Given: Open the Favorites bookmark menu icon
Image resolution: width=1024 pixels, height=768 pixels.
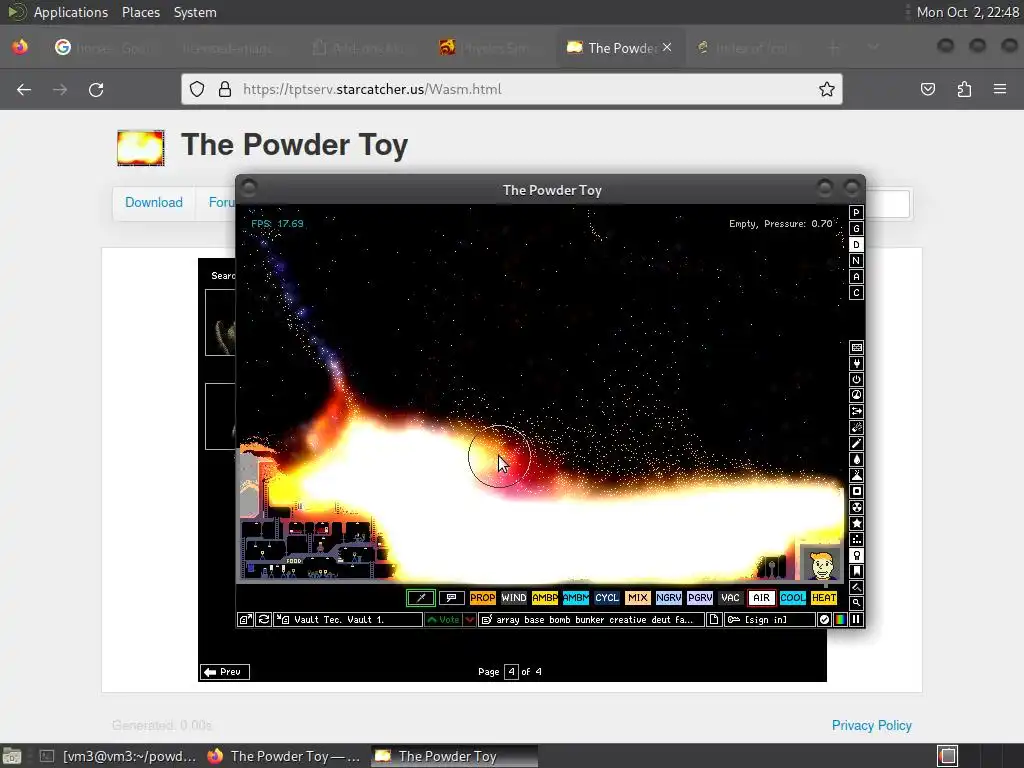Looking at the screenshot, I should pos(856,571).
